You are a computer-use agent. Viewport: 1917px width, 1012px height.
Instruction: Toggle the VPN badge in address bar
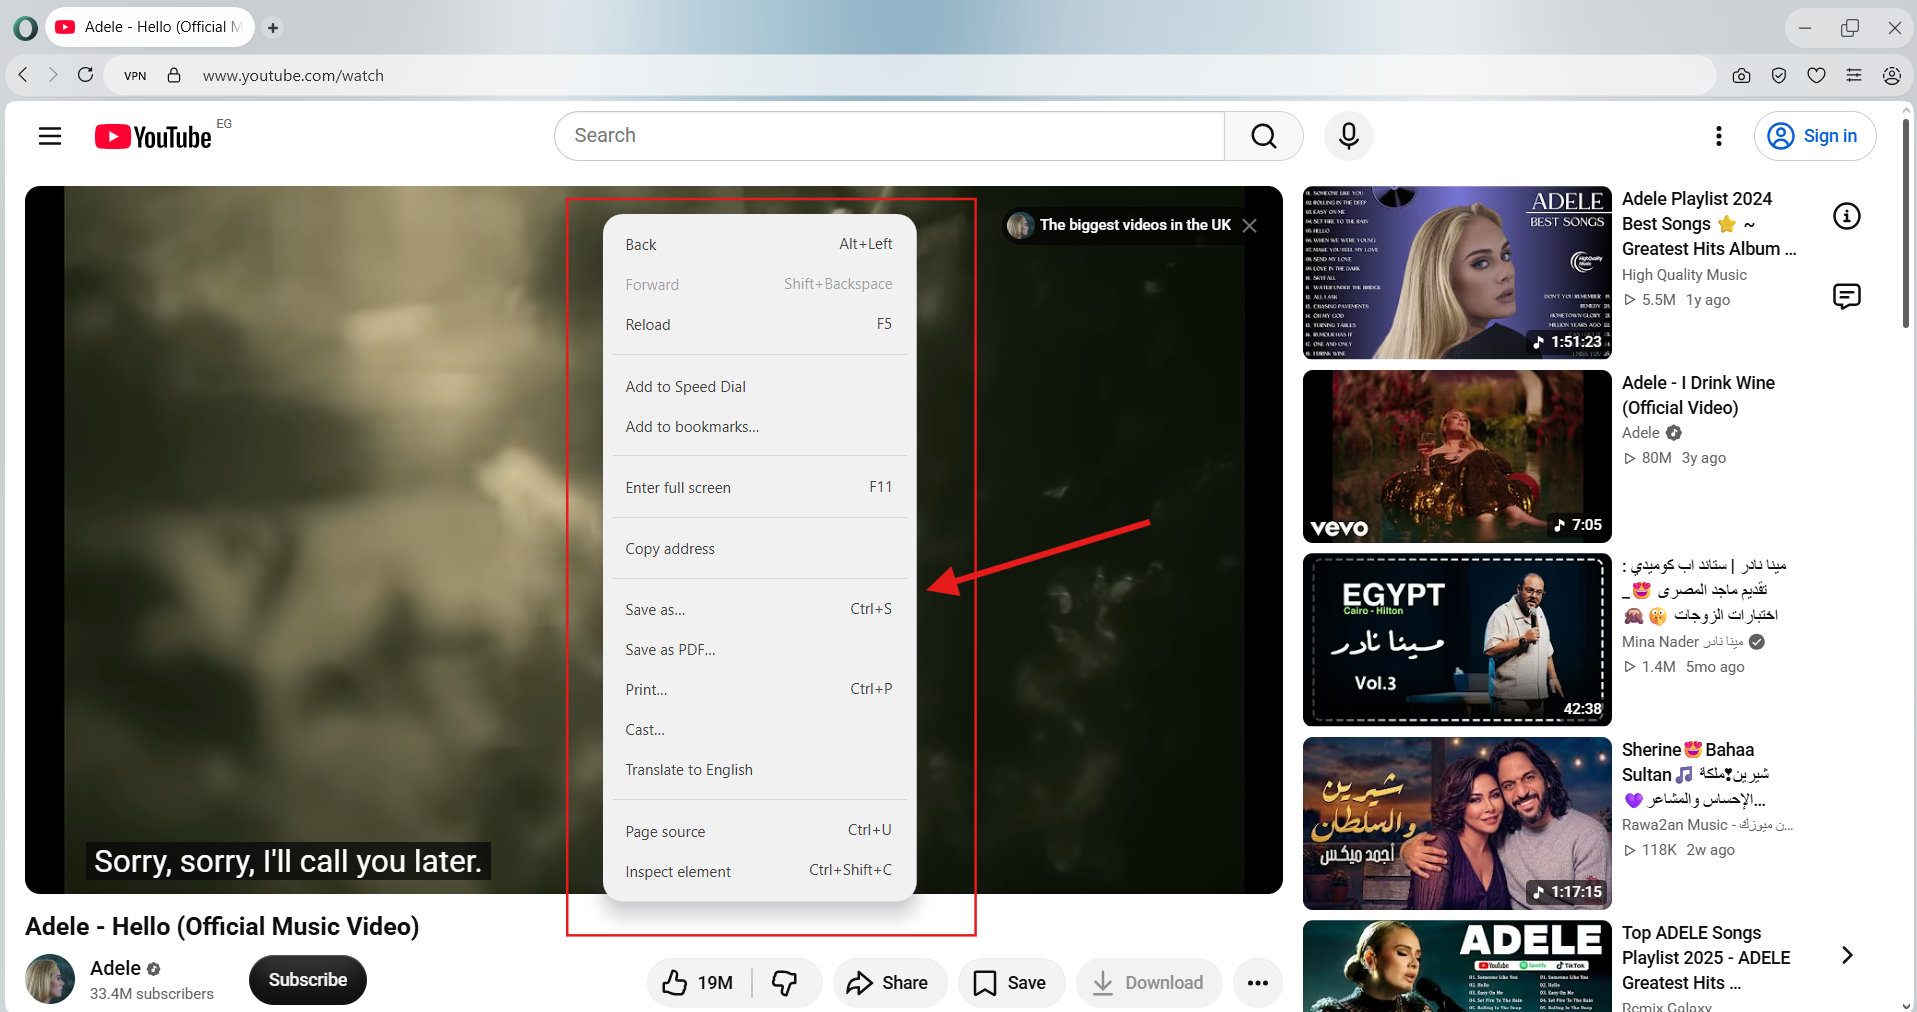coord(135,76)
